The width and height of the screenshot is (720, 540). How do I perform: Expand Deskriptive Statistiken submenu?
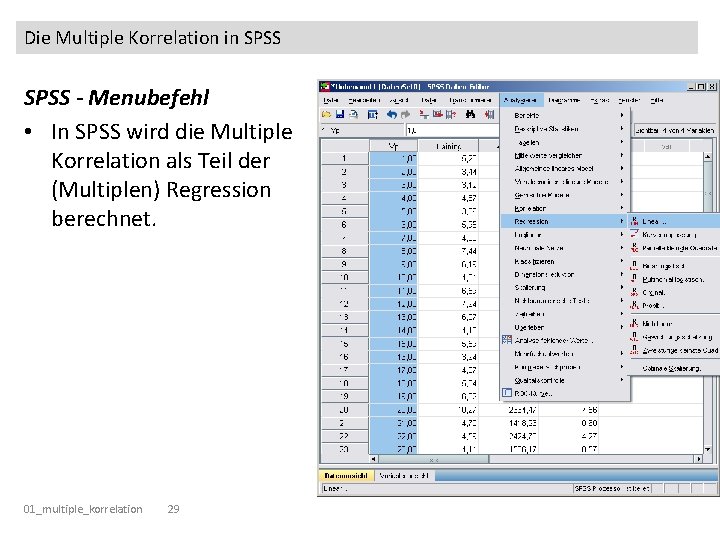[x=565, y=129]
